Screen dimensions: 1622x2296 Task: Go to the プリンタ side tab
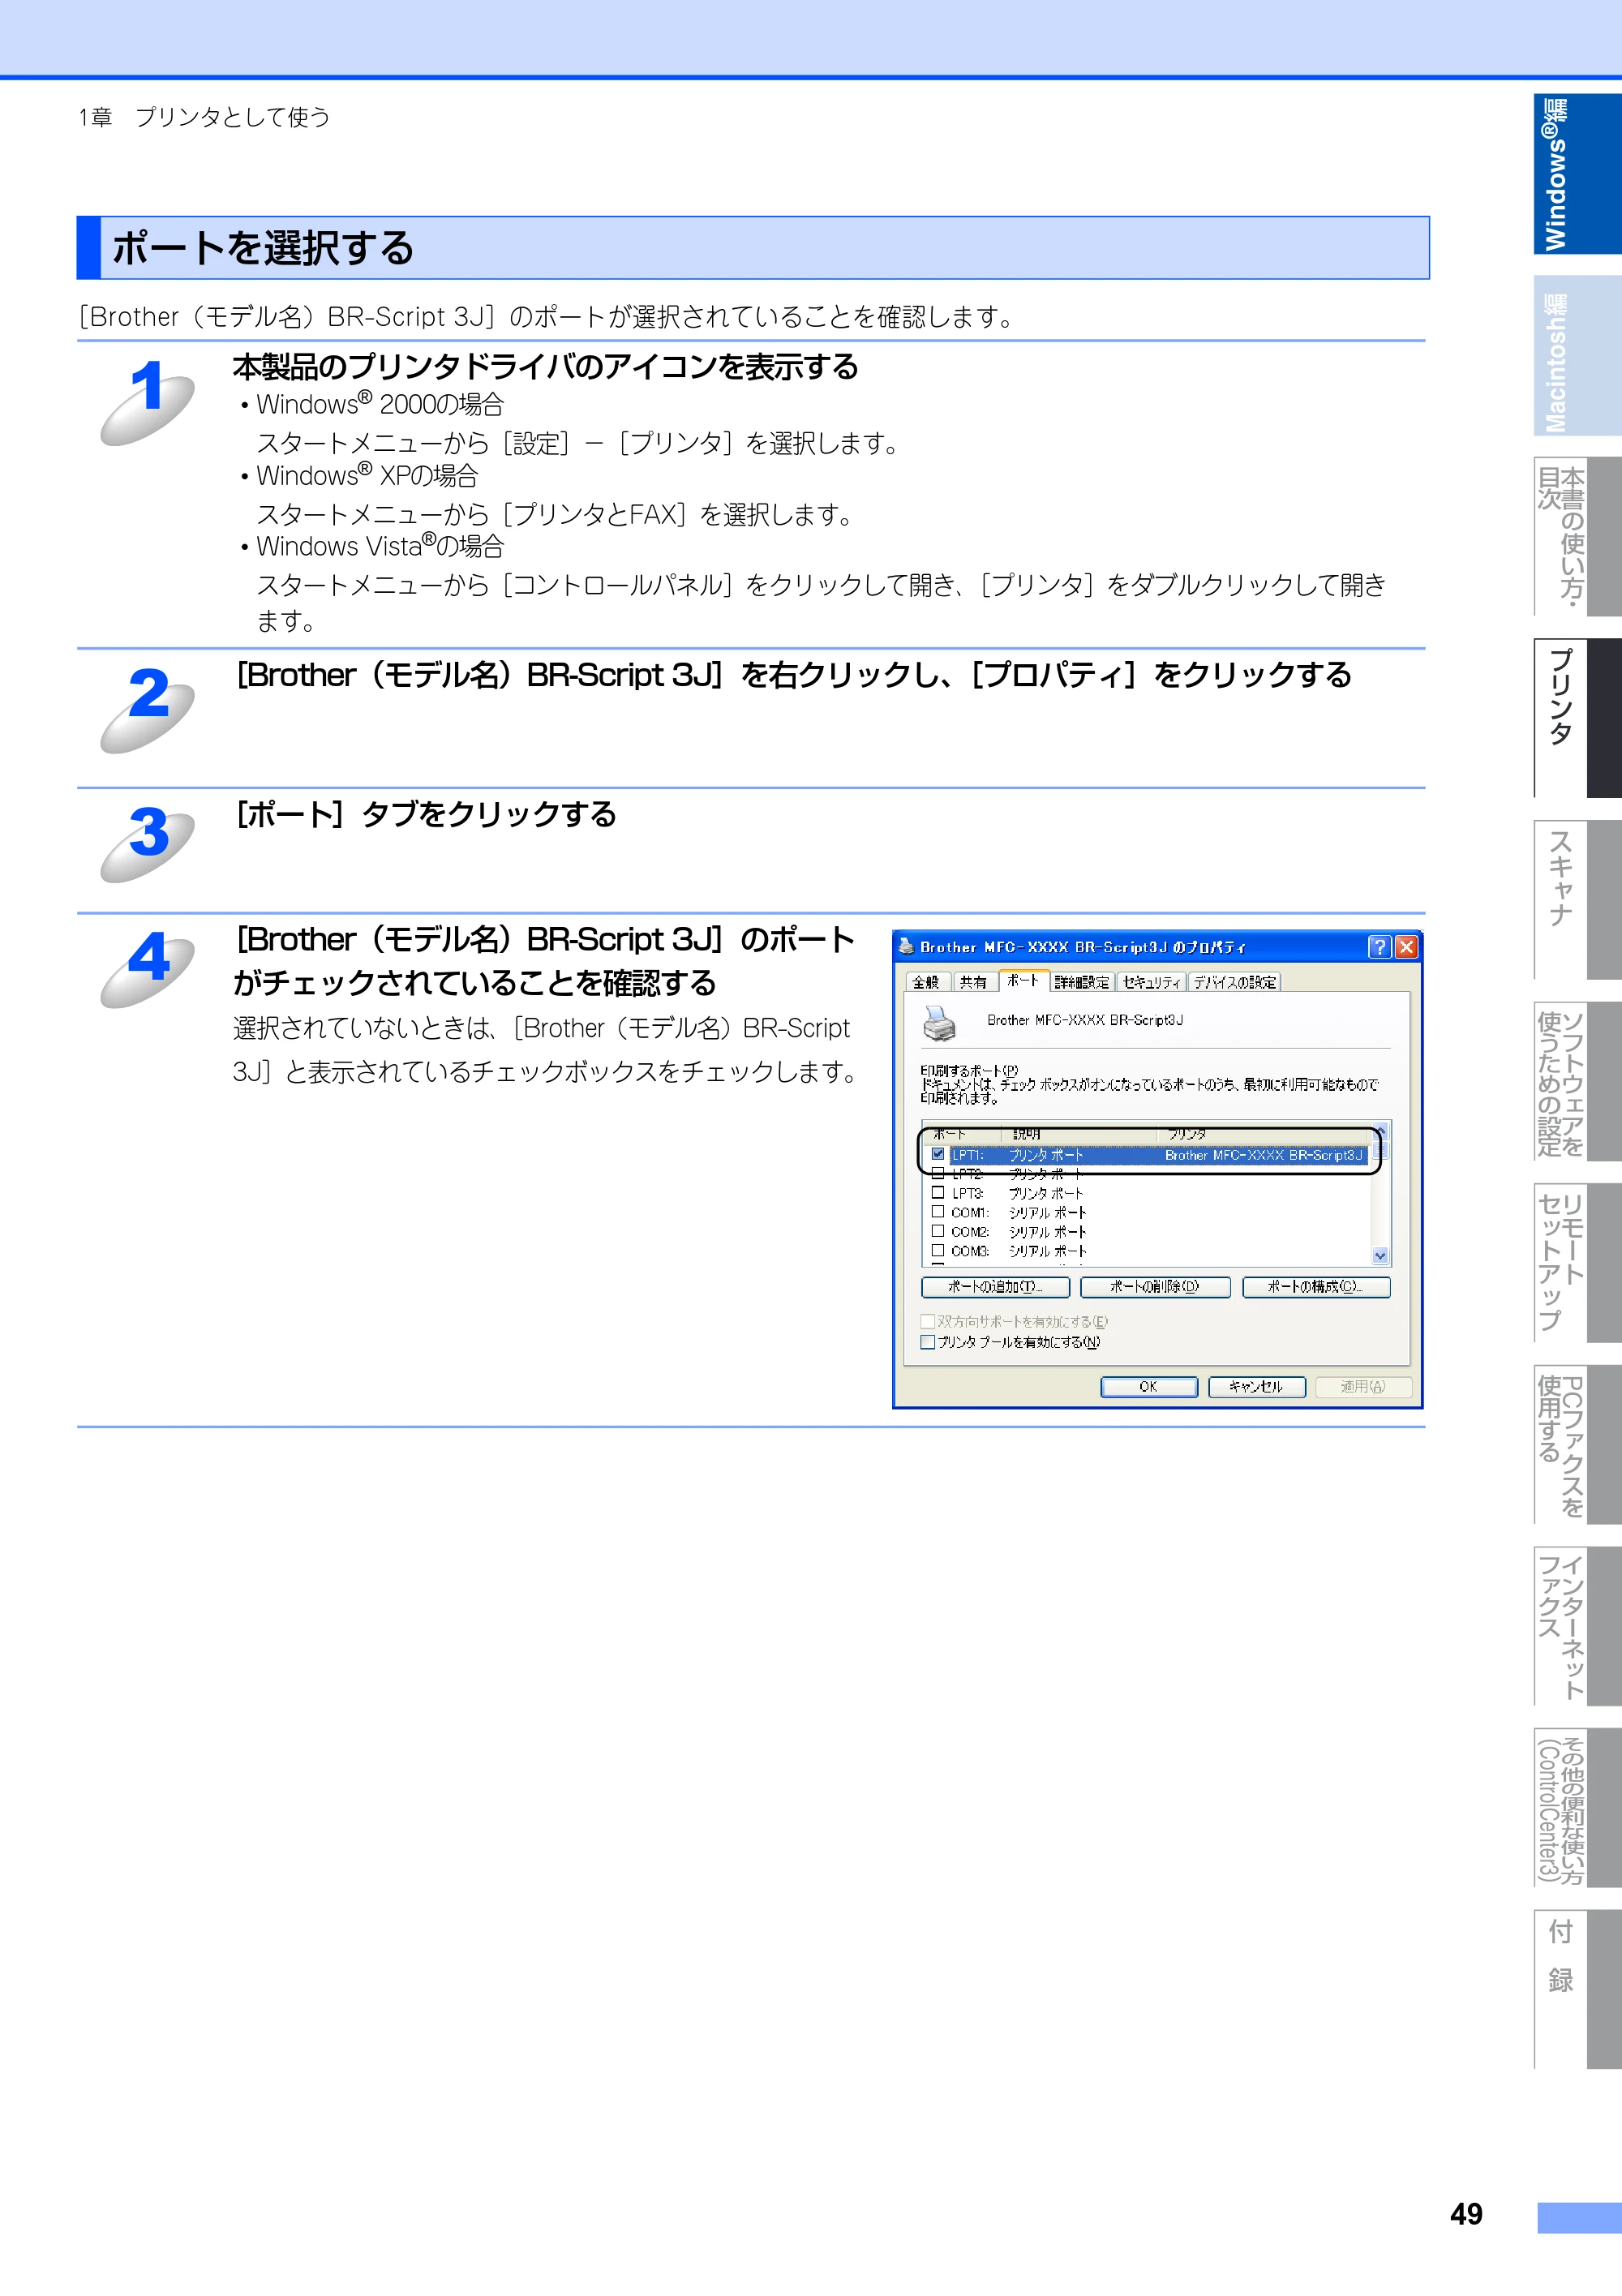pos(1577,718)
